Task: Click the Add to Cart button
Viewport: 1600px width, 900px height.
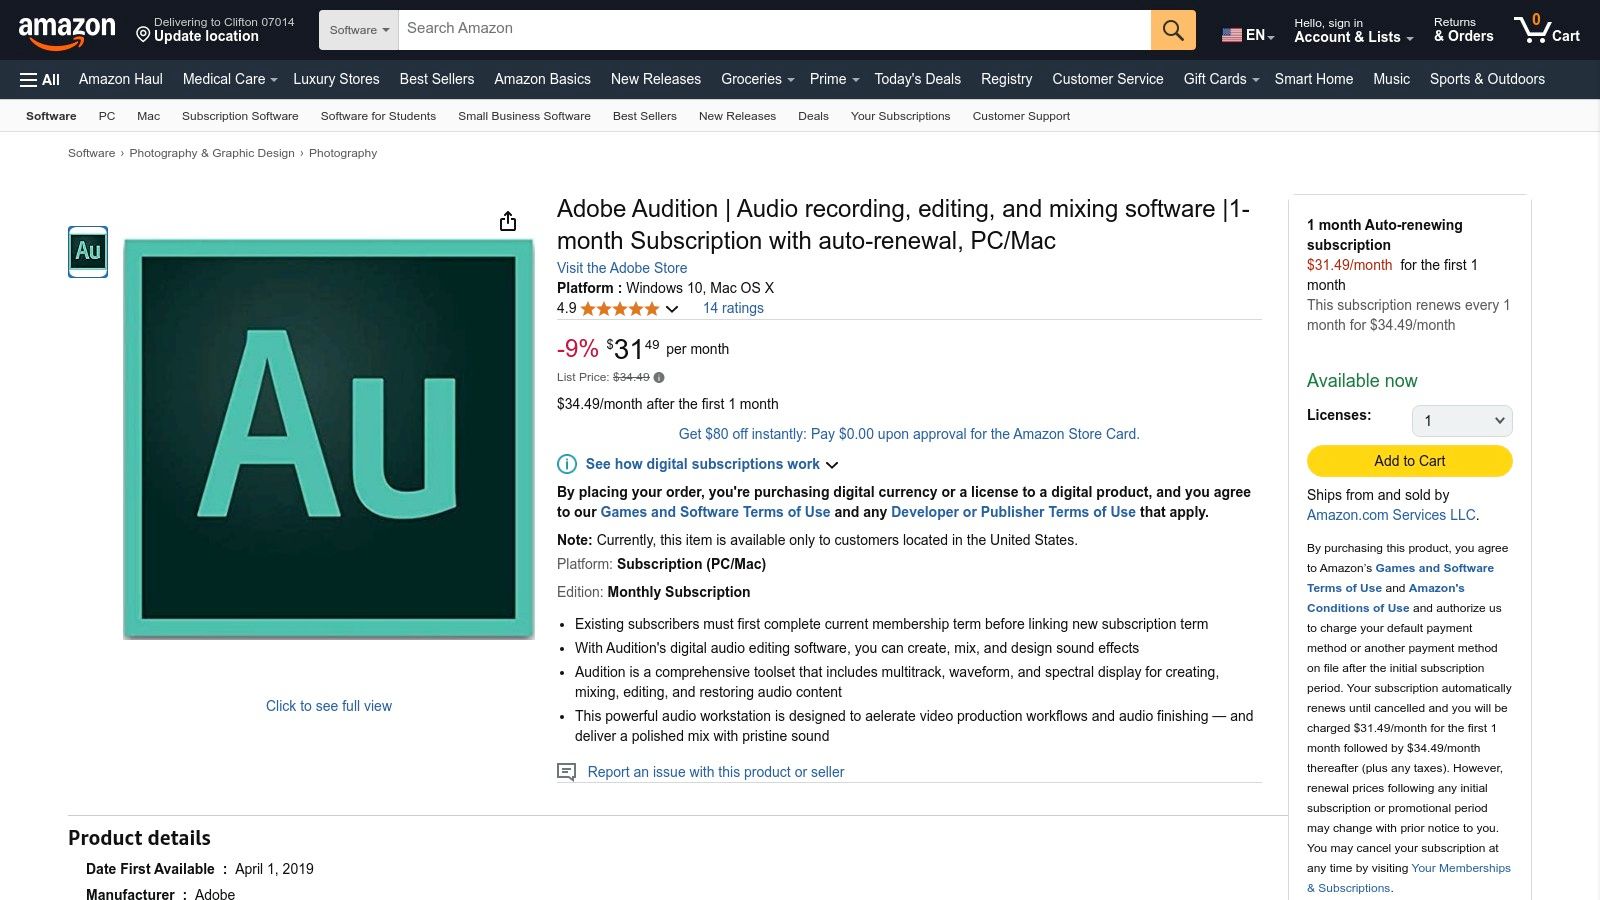Action: (x=1409, y=461)
